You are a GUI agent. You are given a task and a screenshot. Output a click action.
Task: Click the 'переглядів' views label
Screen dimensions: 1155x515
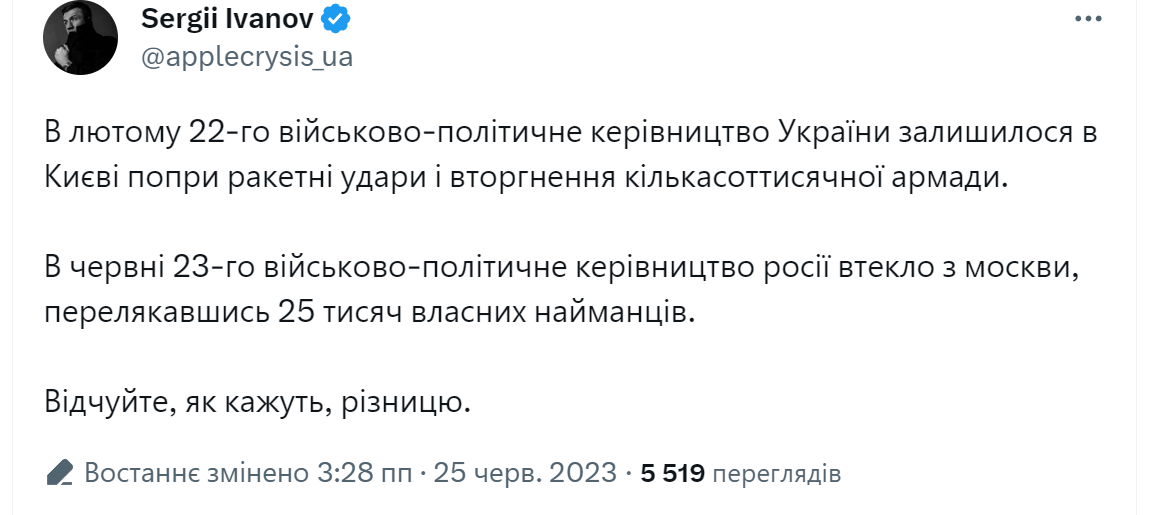777,473
